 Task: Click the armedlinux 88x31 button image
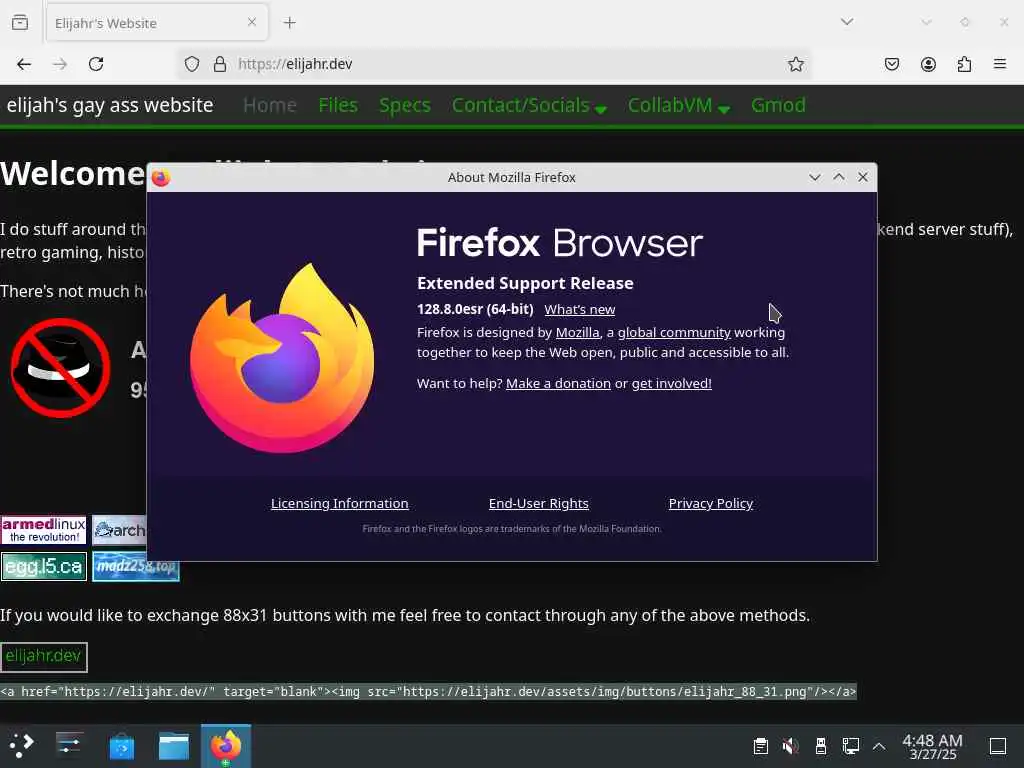pos(44,530)
